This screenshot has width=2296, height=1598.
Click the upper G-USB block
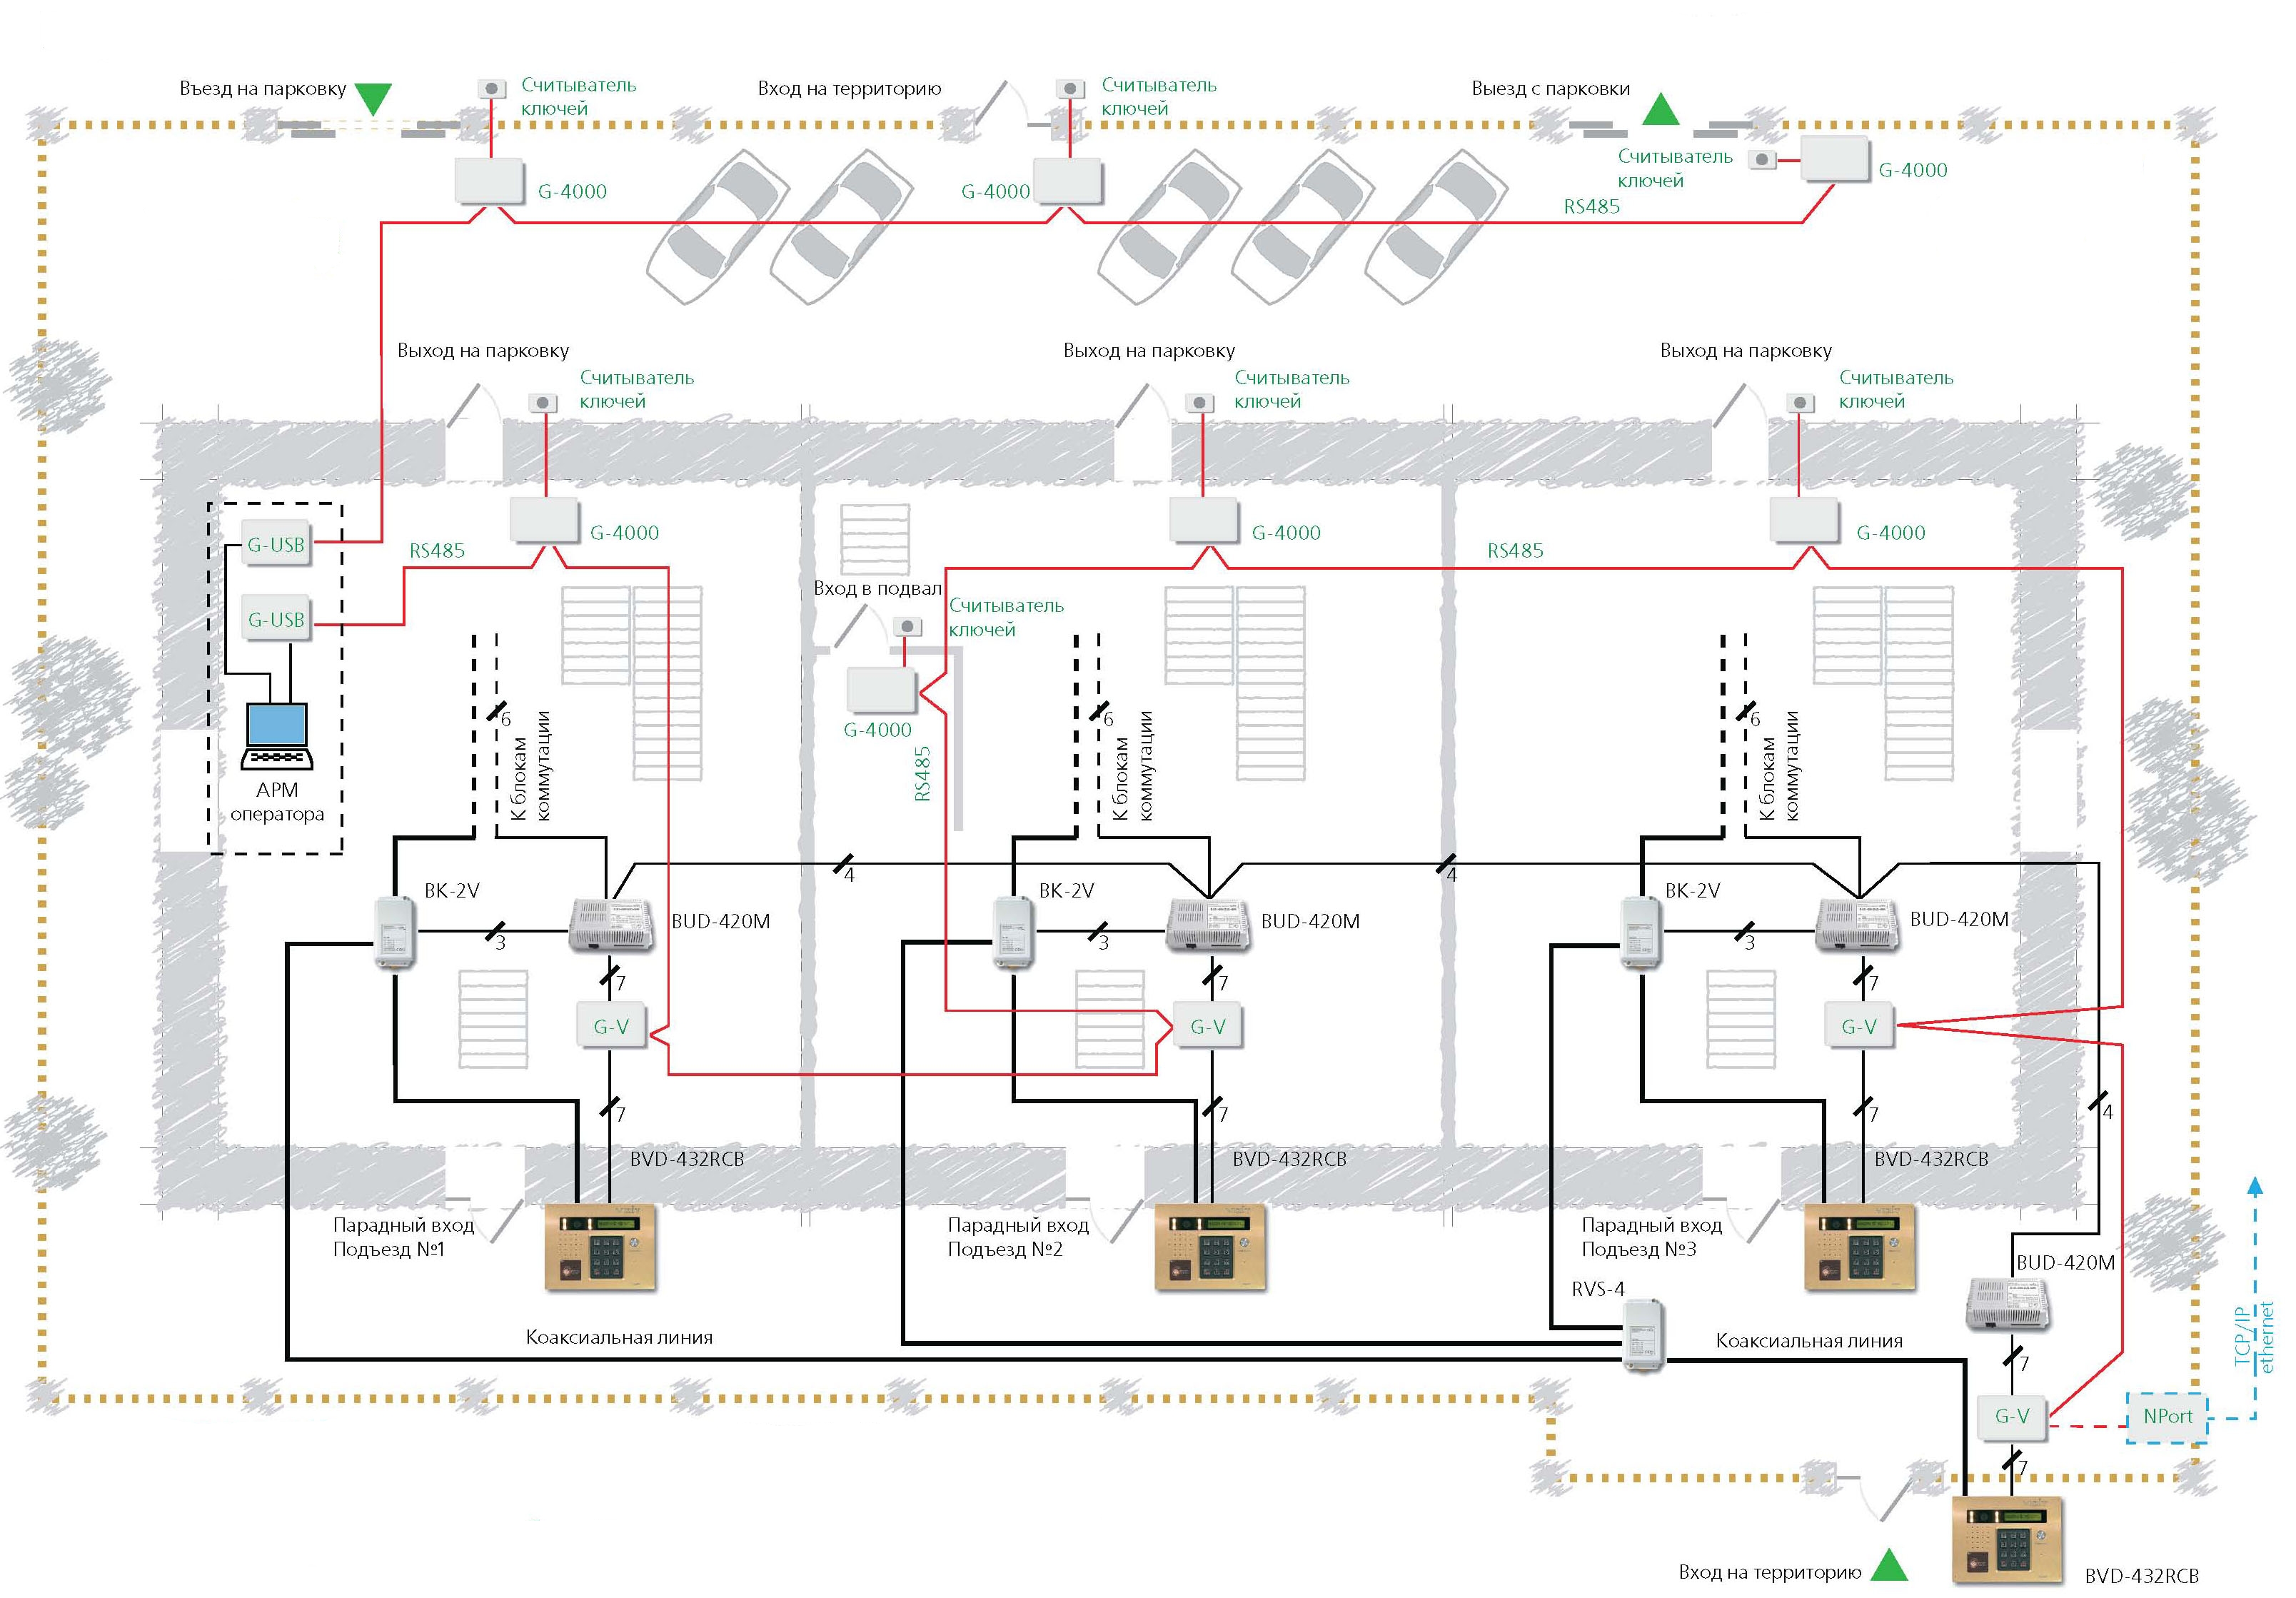pos(276,545)
